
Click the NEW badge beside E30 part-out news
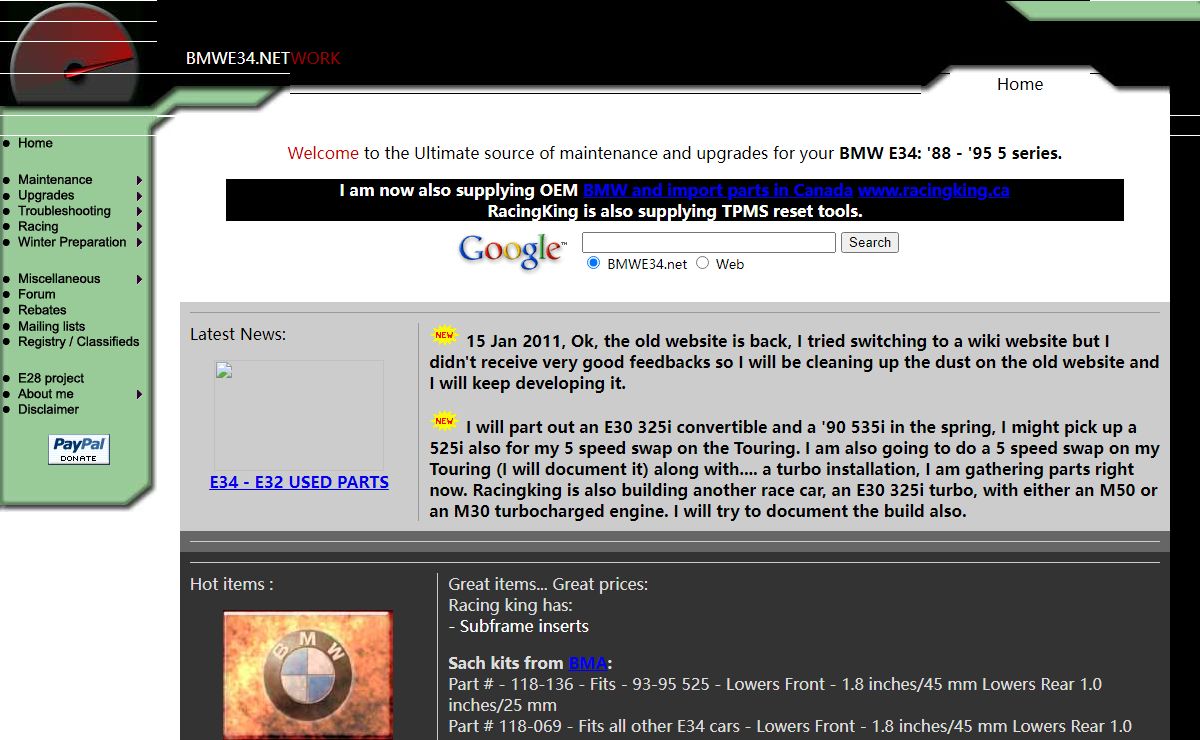(444, 421)
